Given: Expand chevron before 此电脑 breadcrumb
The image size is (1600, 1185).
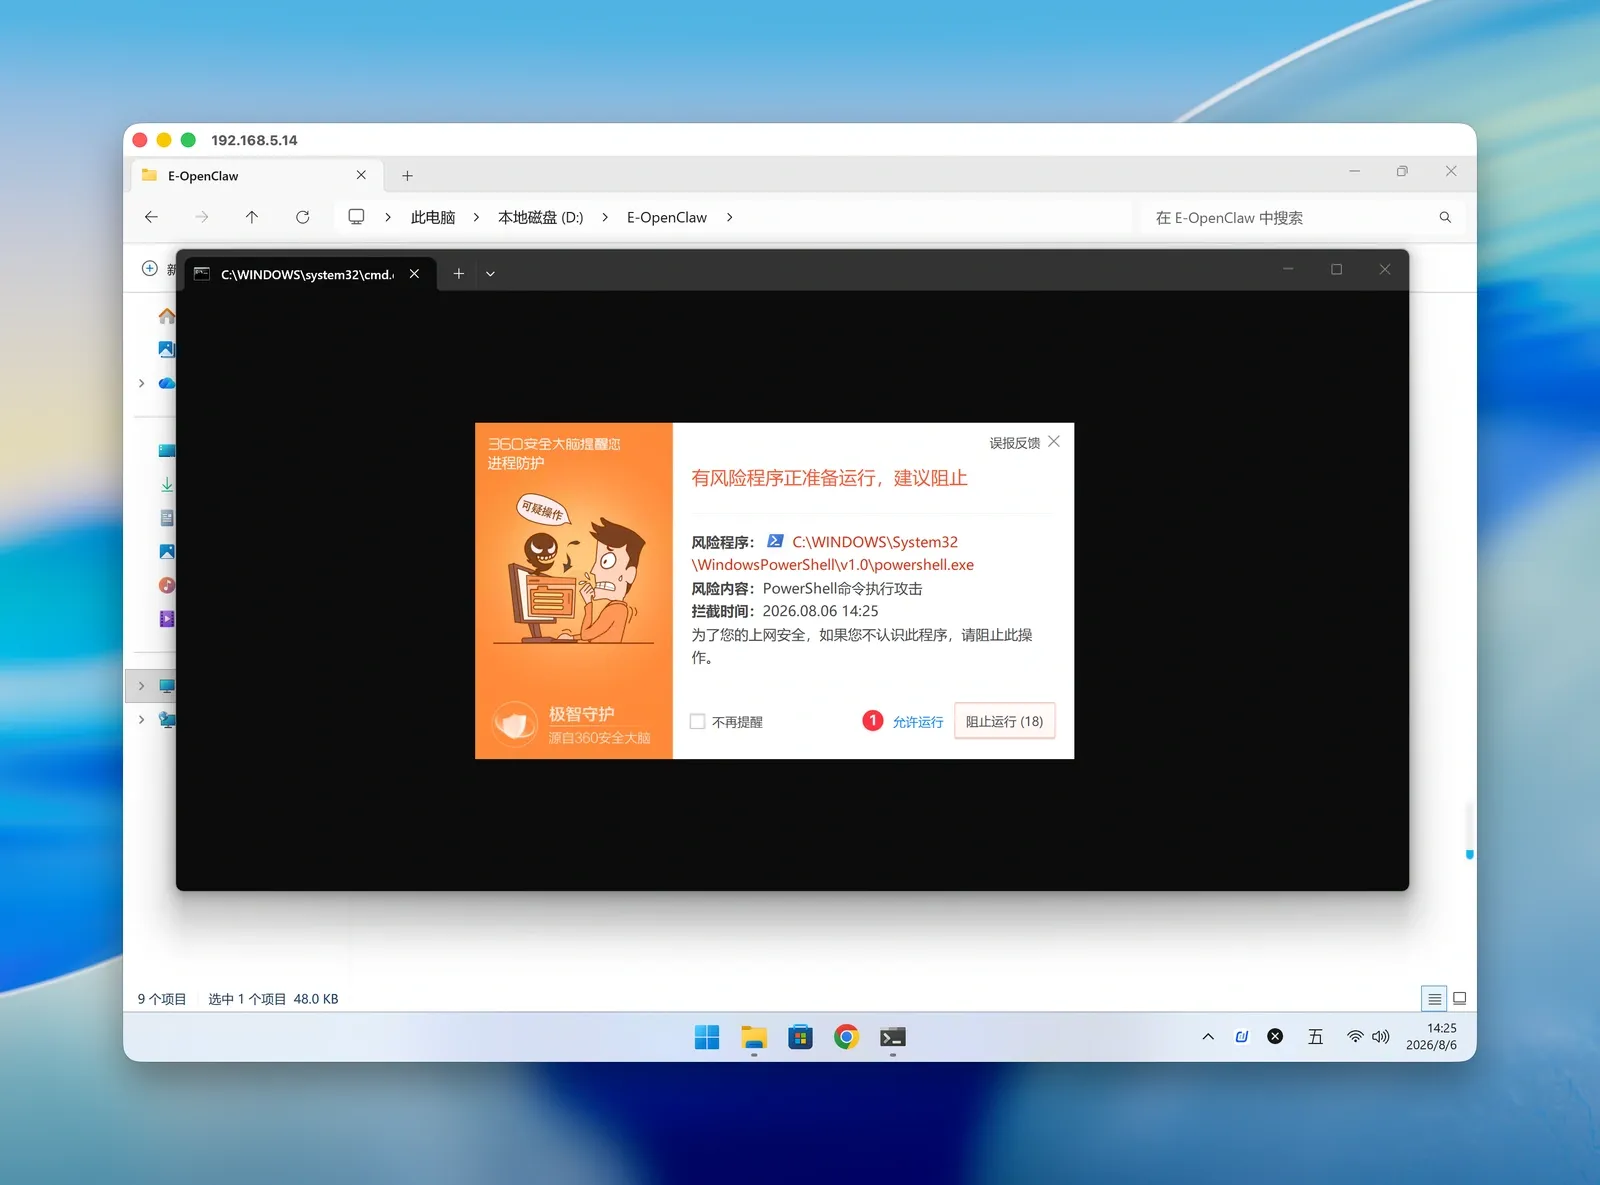Looking at the screenshot, I should tap(388, 217).
